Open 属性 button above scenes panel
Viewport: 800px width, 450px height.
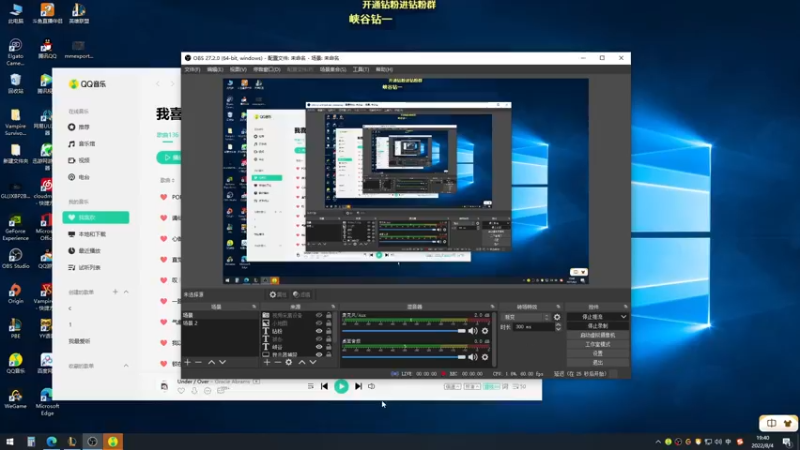[278, 294]
